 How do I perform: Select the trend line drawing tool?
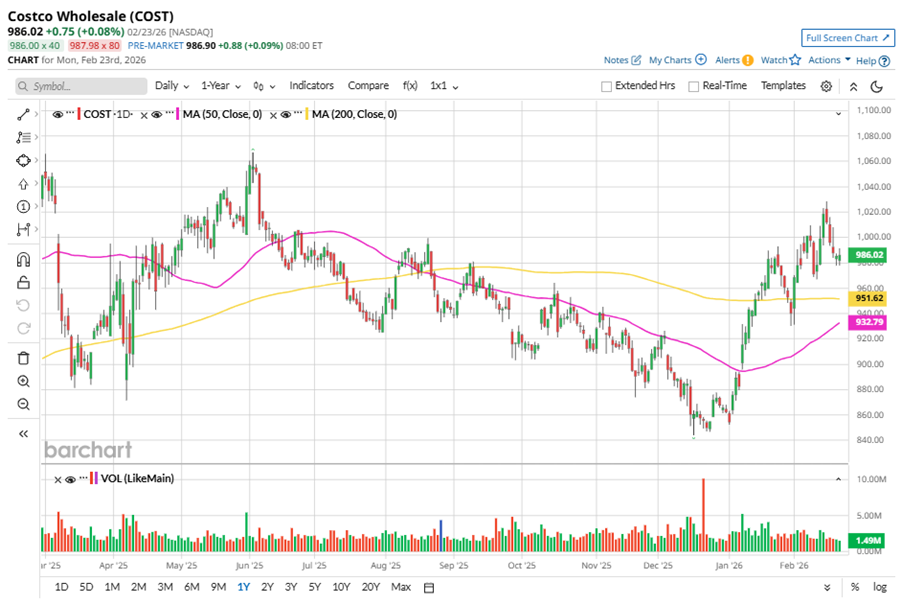coord(23,114)
